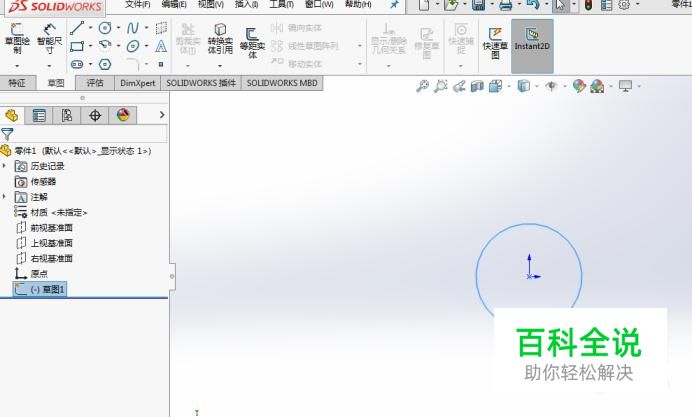Viewport: 692px width, 417px height.
Task: Select the Line sketch tool
Action: [x=77, y=28]
